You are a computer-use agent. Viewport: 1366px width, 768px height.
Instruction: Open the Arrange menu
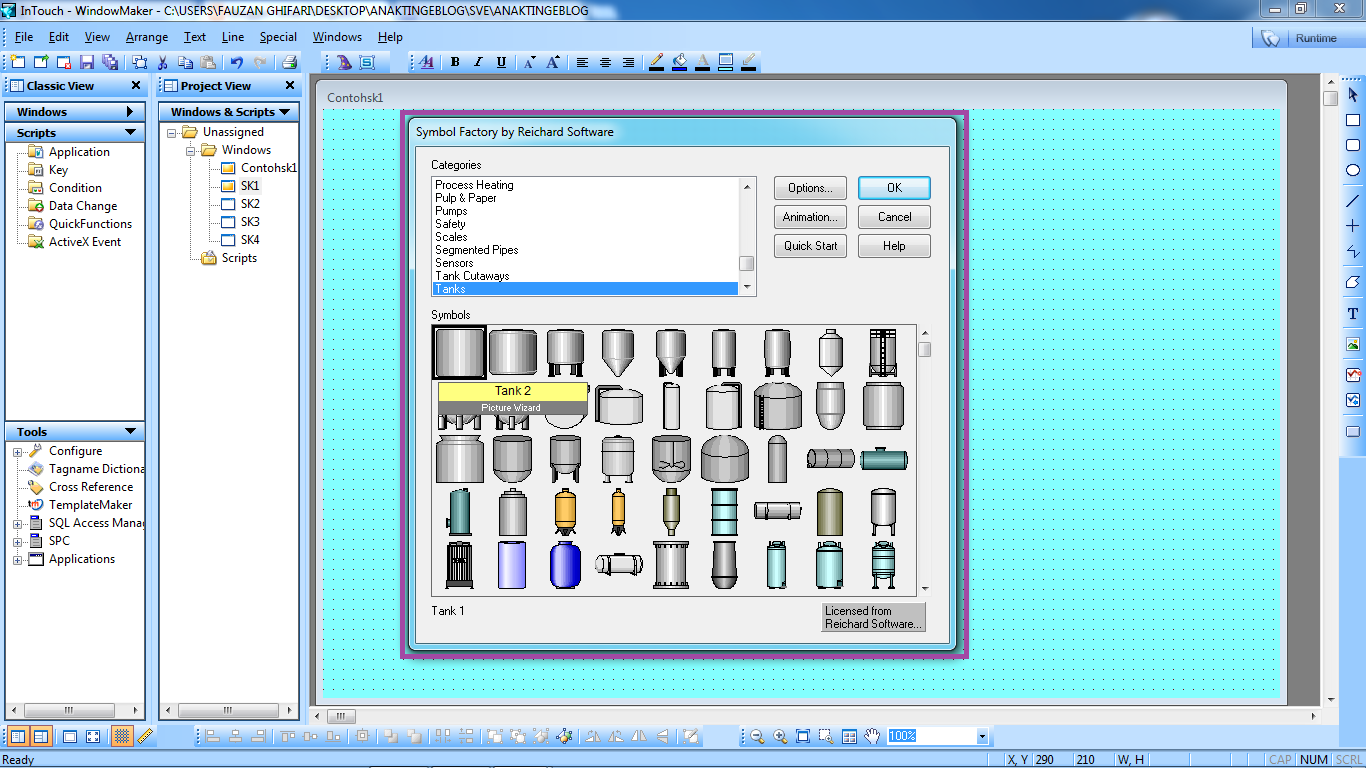147,37
